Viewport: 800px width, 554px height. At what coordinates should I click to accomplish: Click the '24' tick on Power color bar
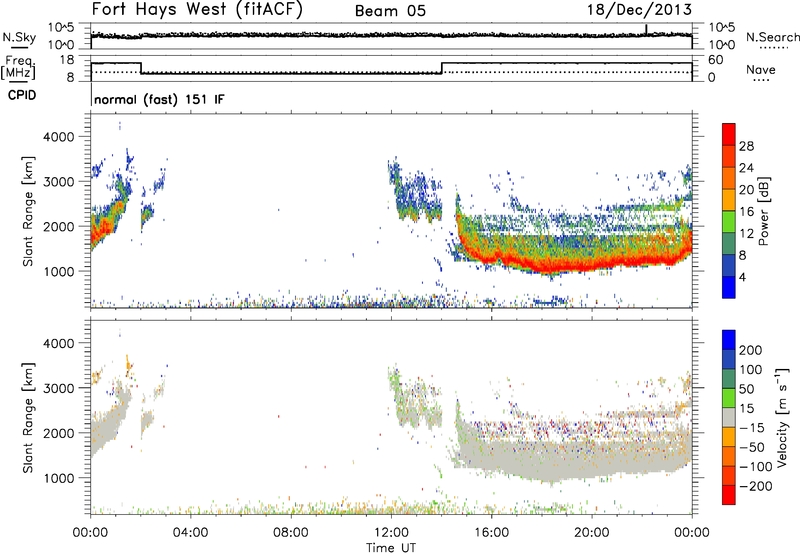[746, 168]
